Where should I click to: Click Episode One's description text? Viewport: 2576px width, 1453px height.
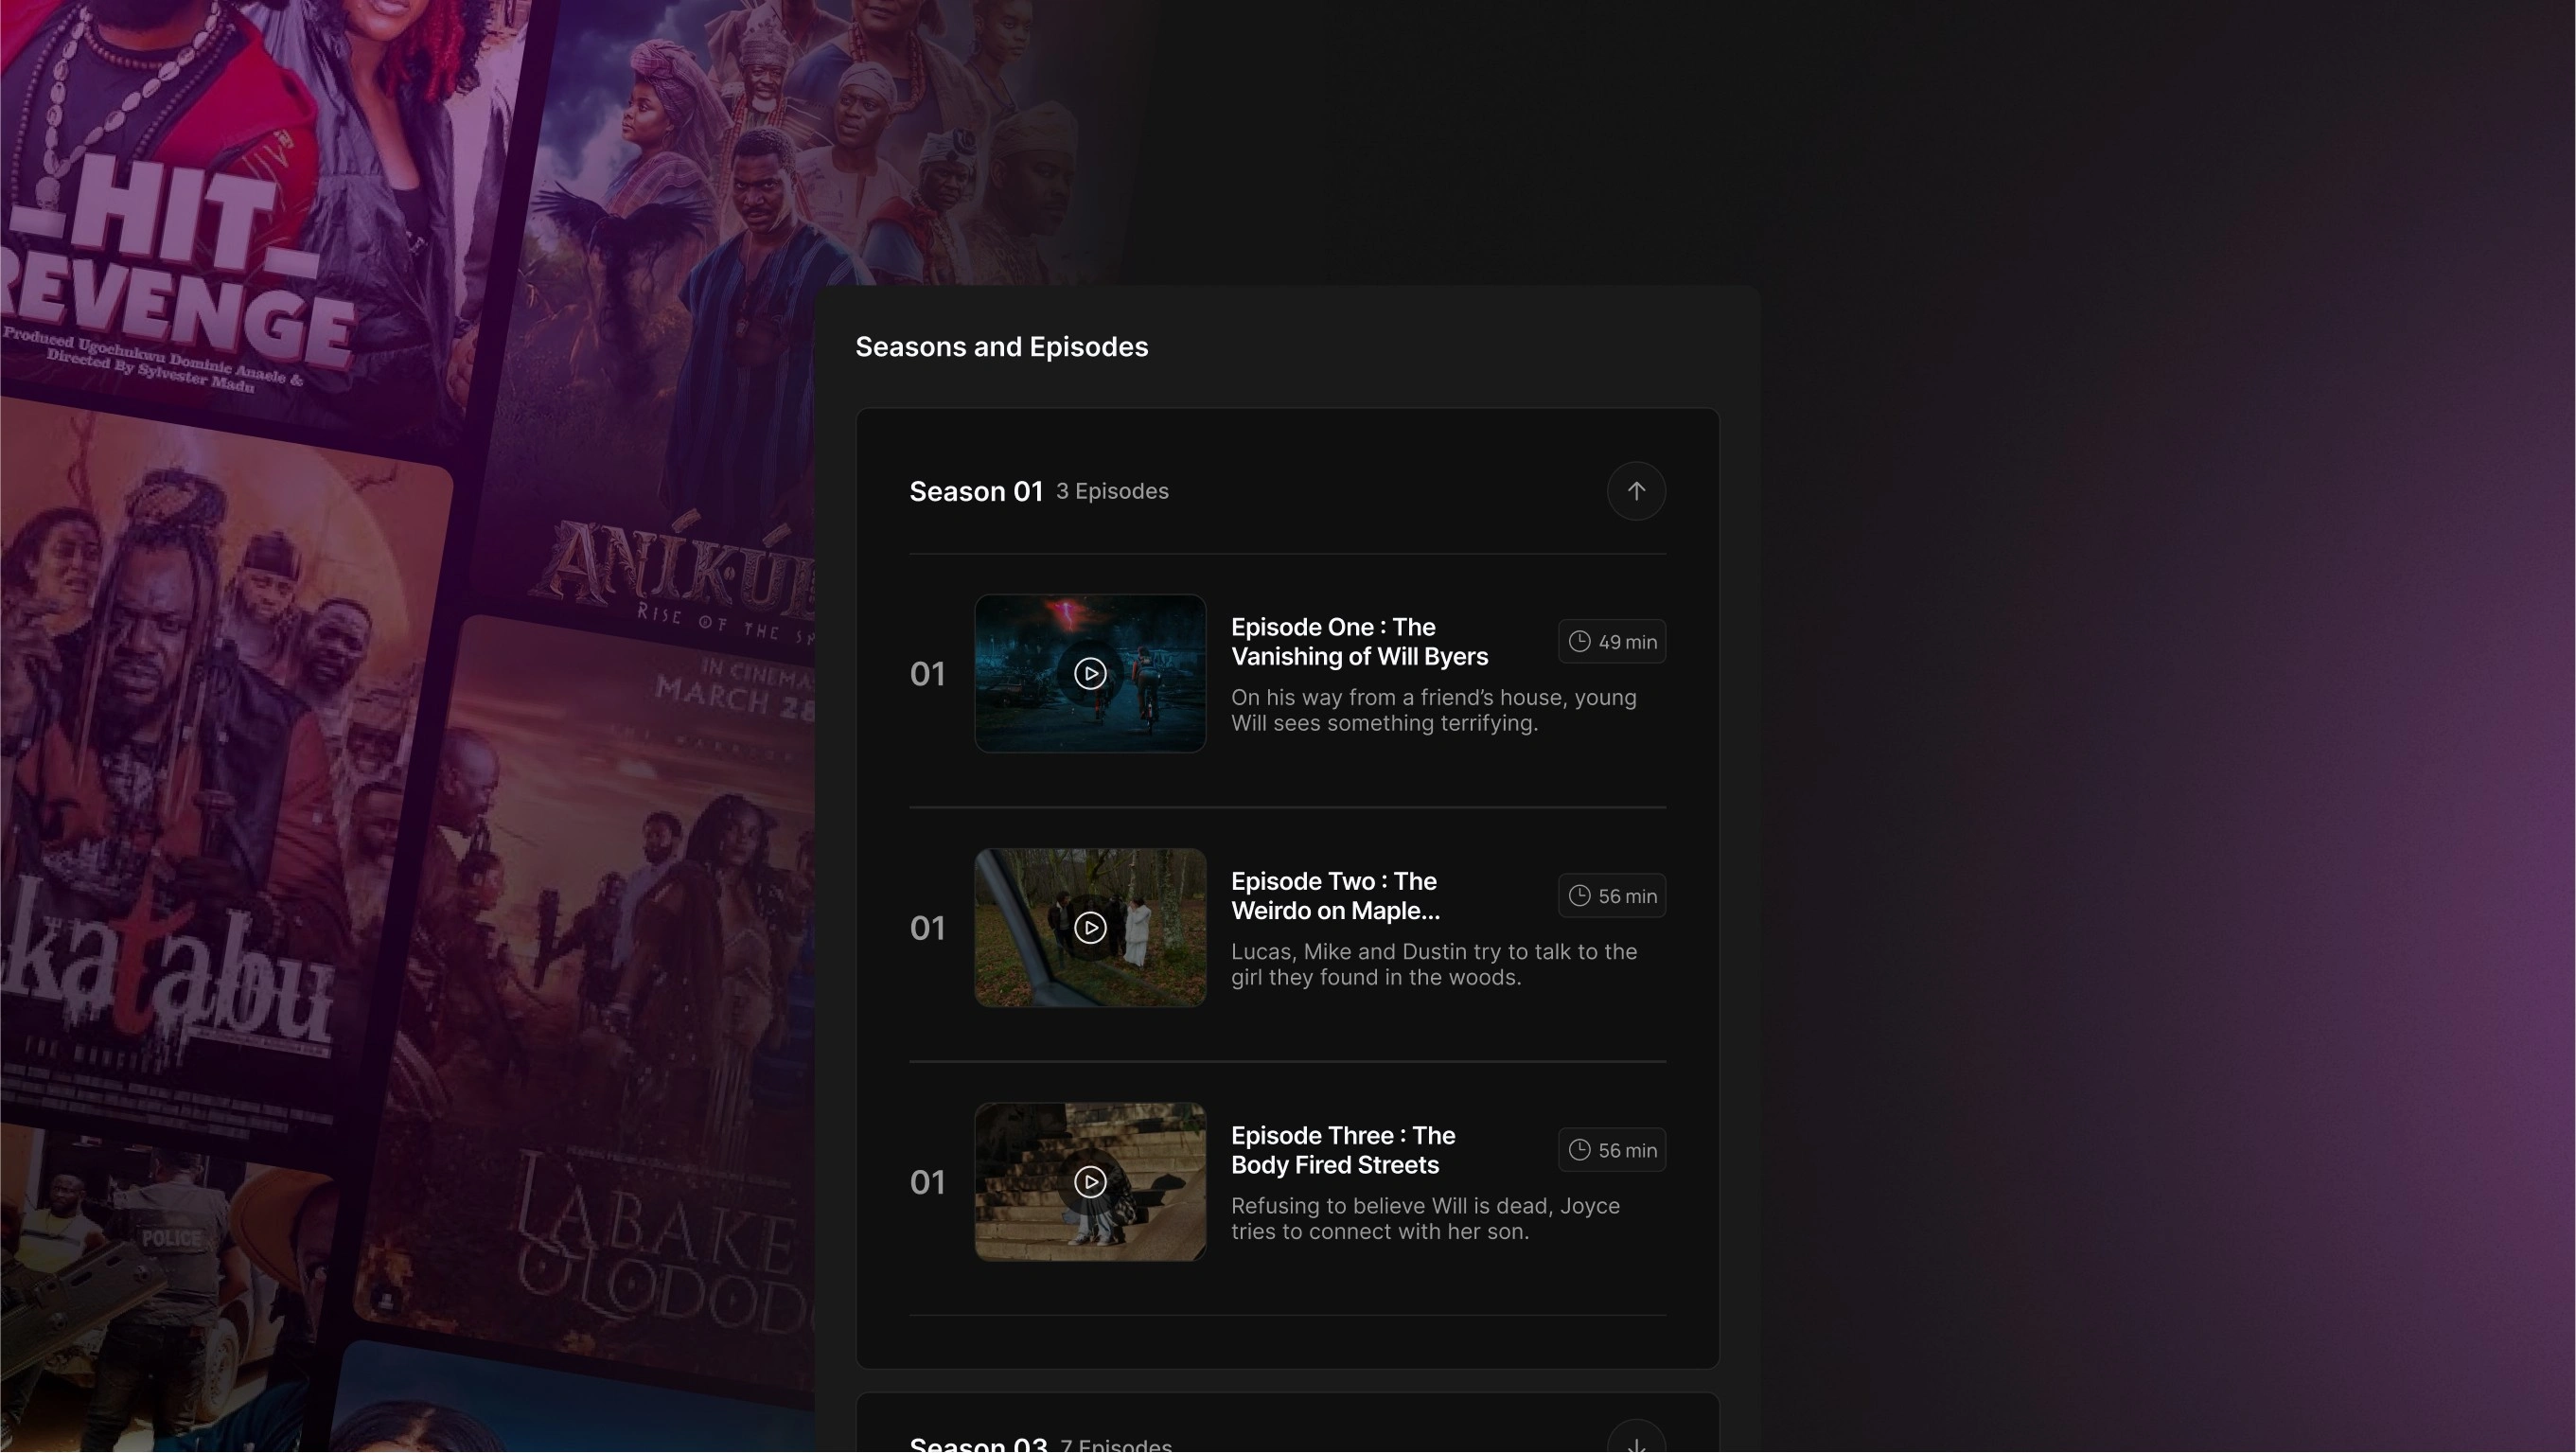1433,711
